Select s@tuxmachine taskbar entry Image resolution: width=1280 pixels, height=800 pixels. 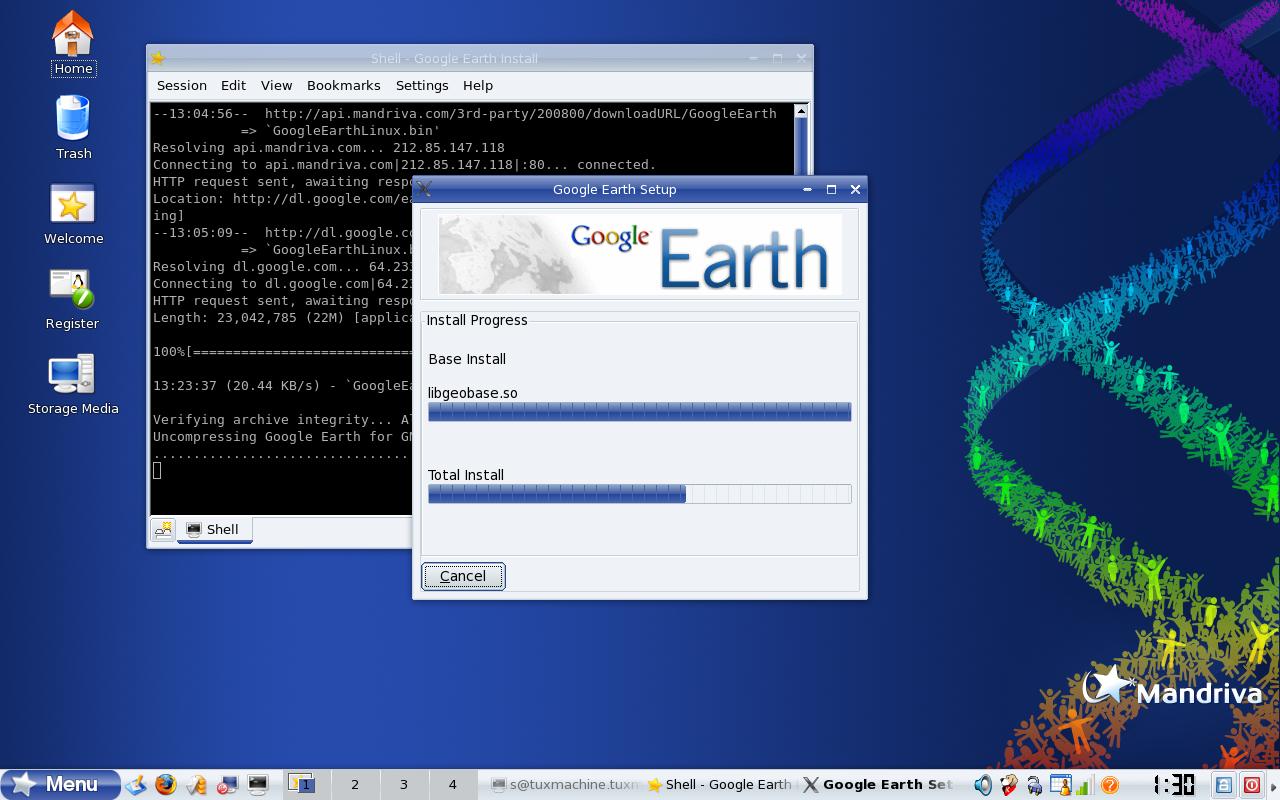(x=563, y=785)
